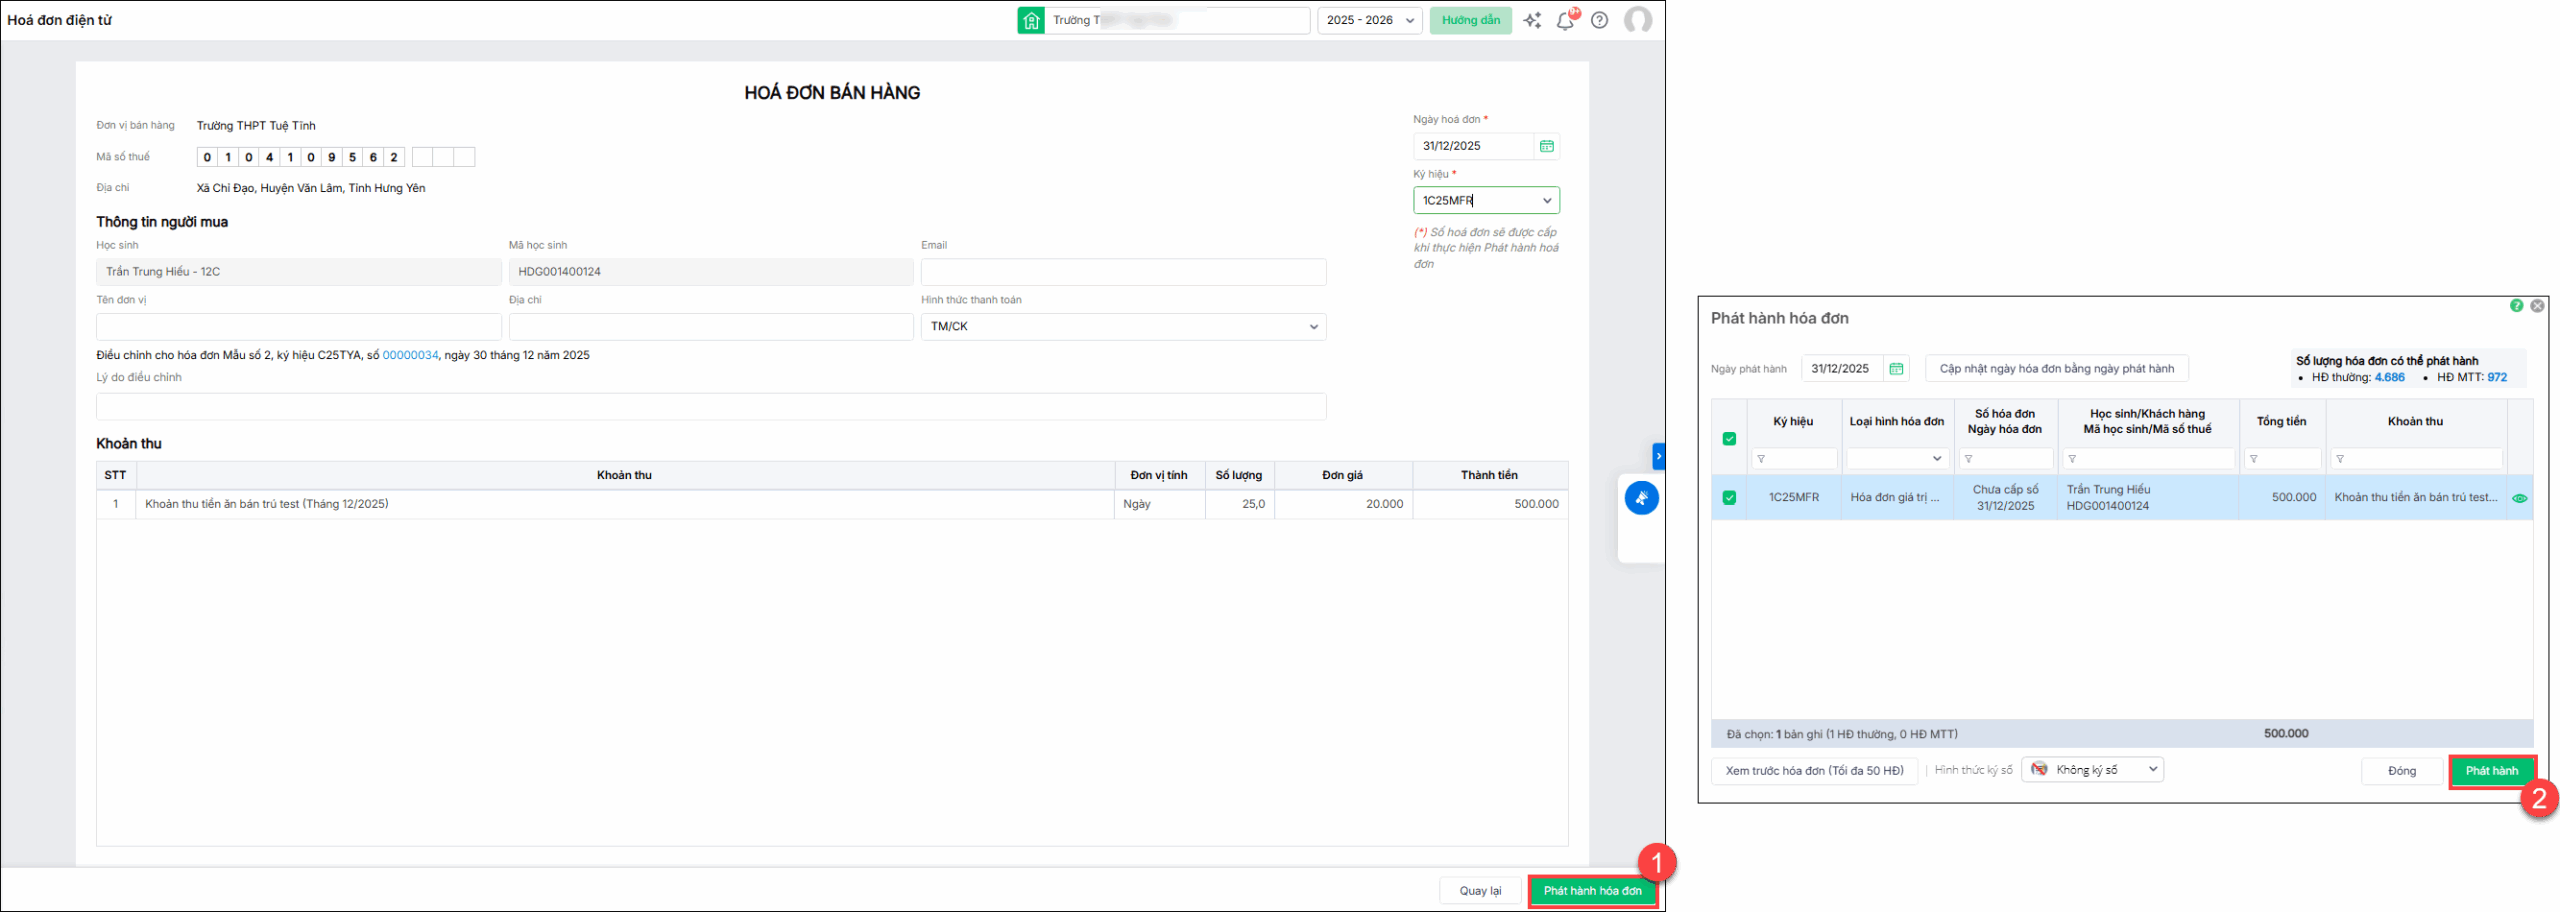2560x912 pixels.
Task: Click the green school home icon
Action: [1031, 21]
